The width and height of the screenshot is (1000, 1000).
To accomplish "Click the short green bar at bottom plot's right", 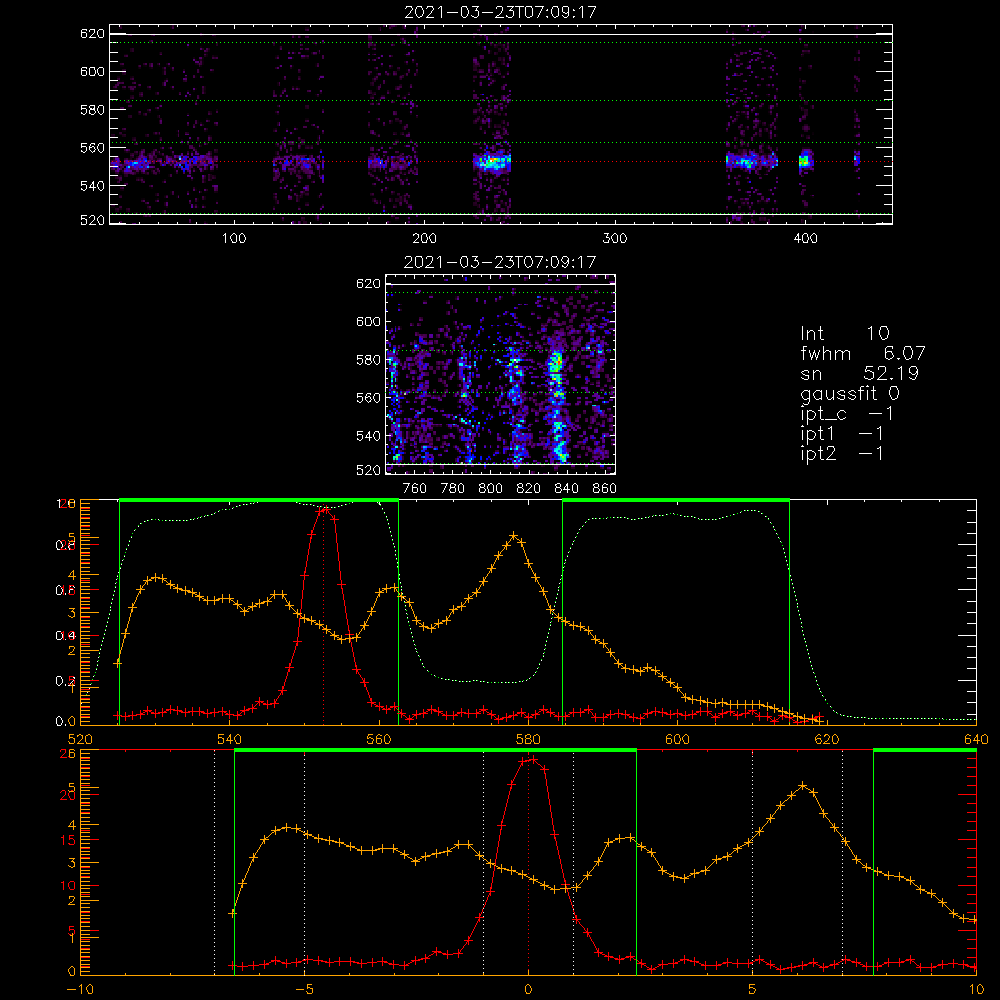I will point(925,750).
